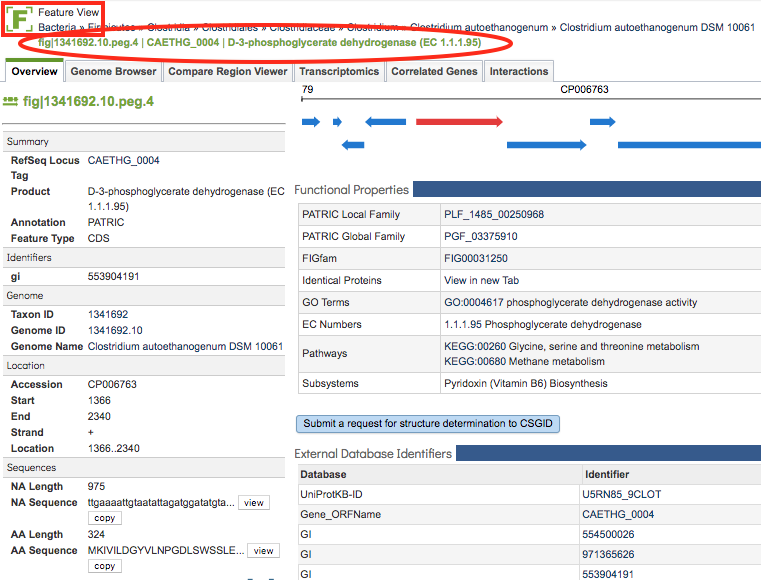This screenshot has height=580, width=761.
Task: Open Clostridium autoethanogenum DSM 10061 breadcrumb link
Action: click(x=657, y=27)
